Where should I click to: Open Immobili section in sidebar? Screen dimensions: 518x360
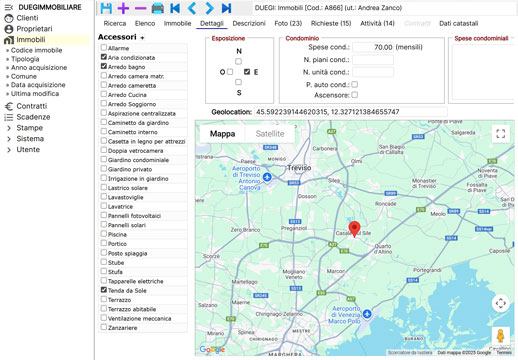point(31,40)
